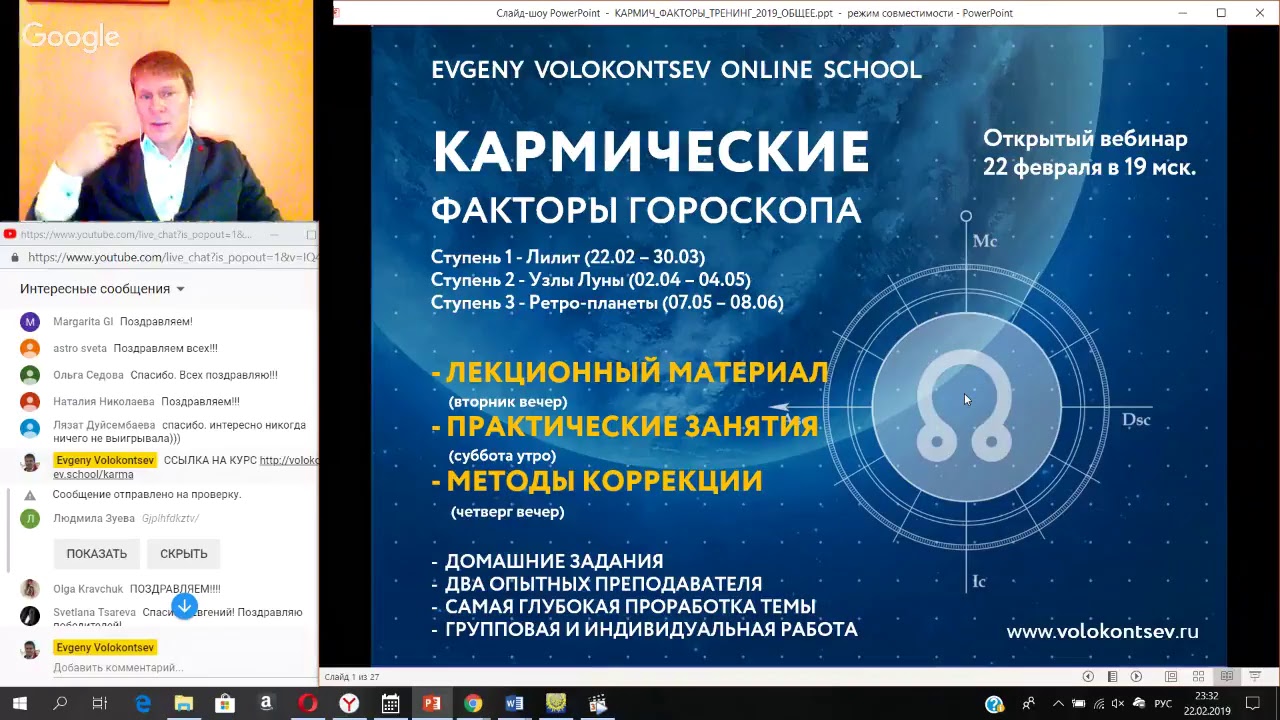Screen dimensions: 1280x720
Task: Select Ольга Седова chat message
Action: pyautogui.click(x=165, y=375)
